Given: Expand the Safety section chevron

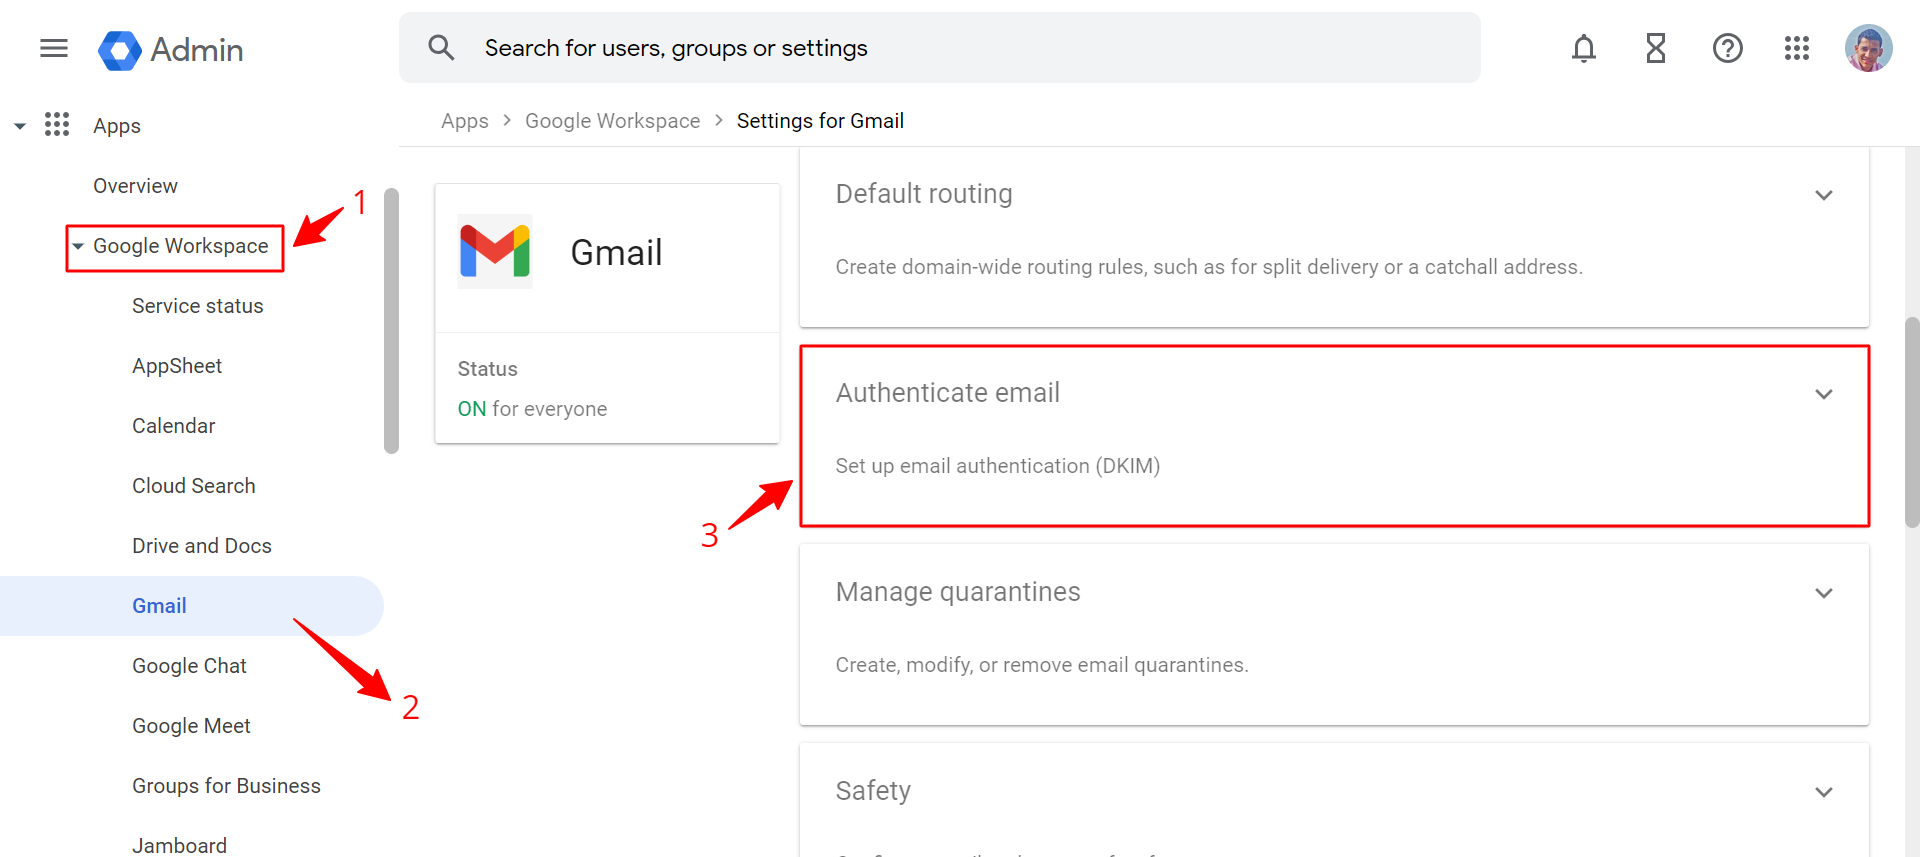Looking at the screenshot, I should click(x=1823, y=792).
